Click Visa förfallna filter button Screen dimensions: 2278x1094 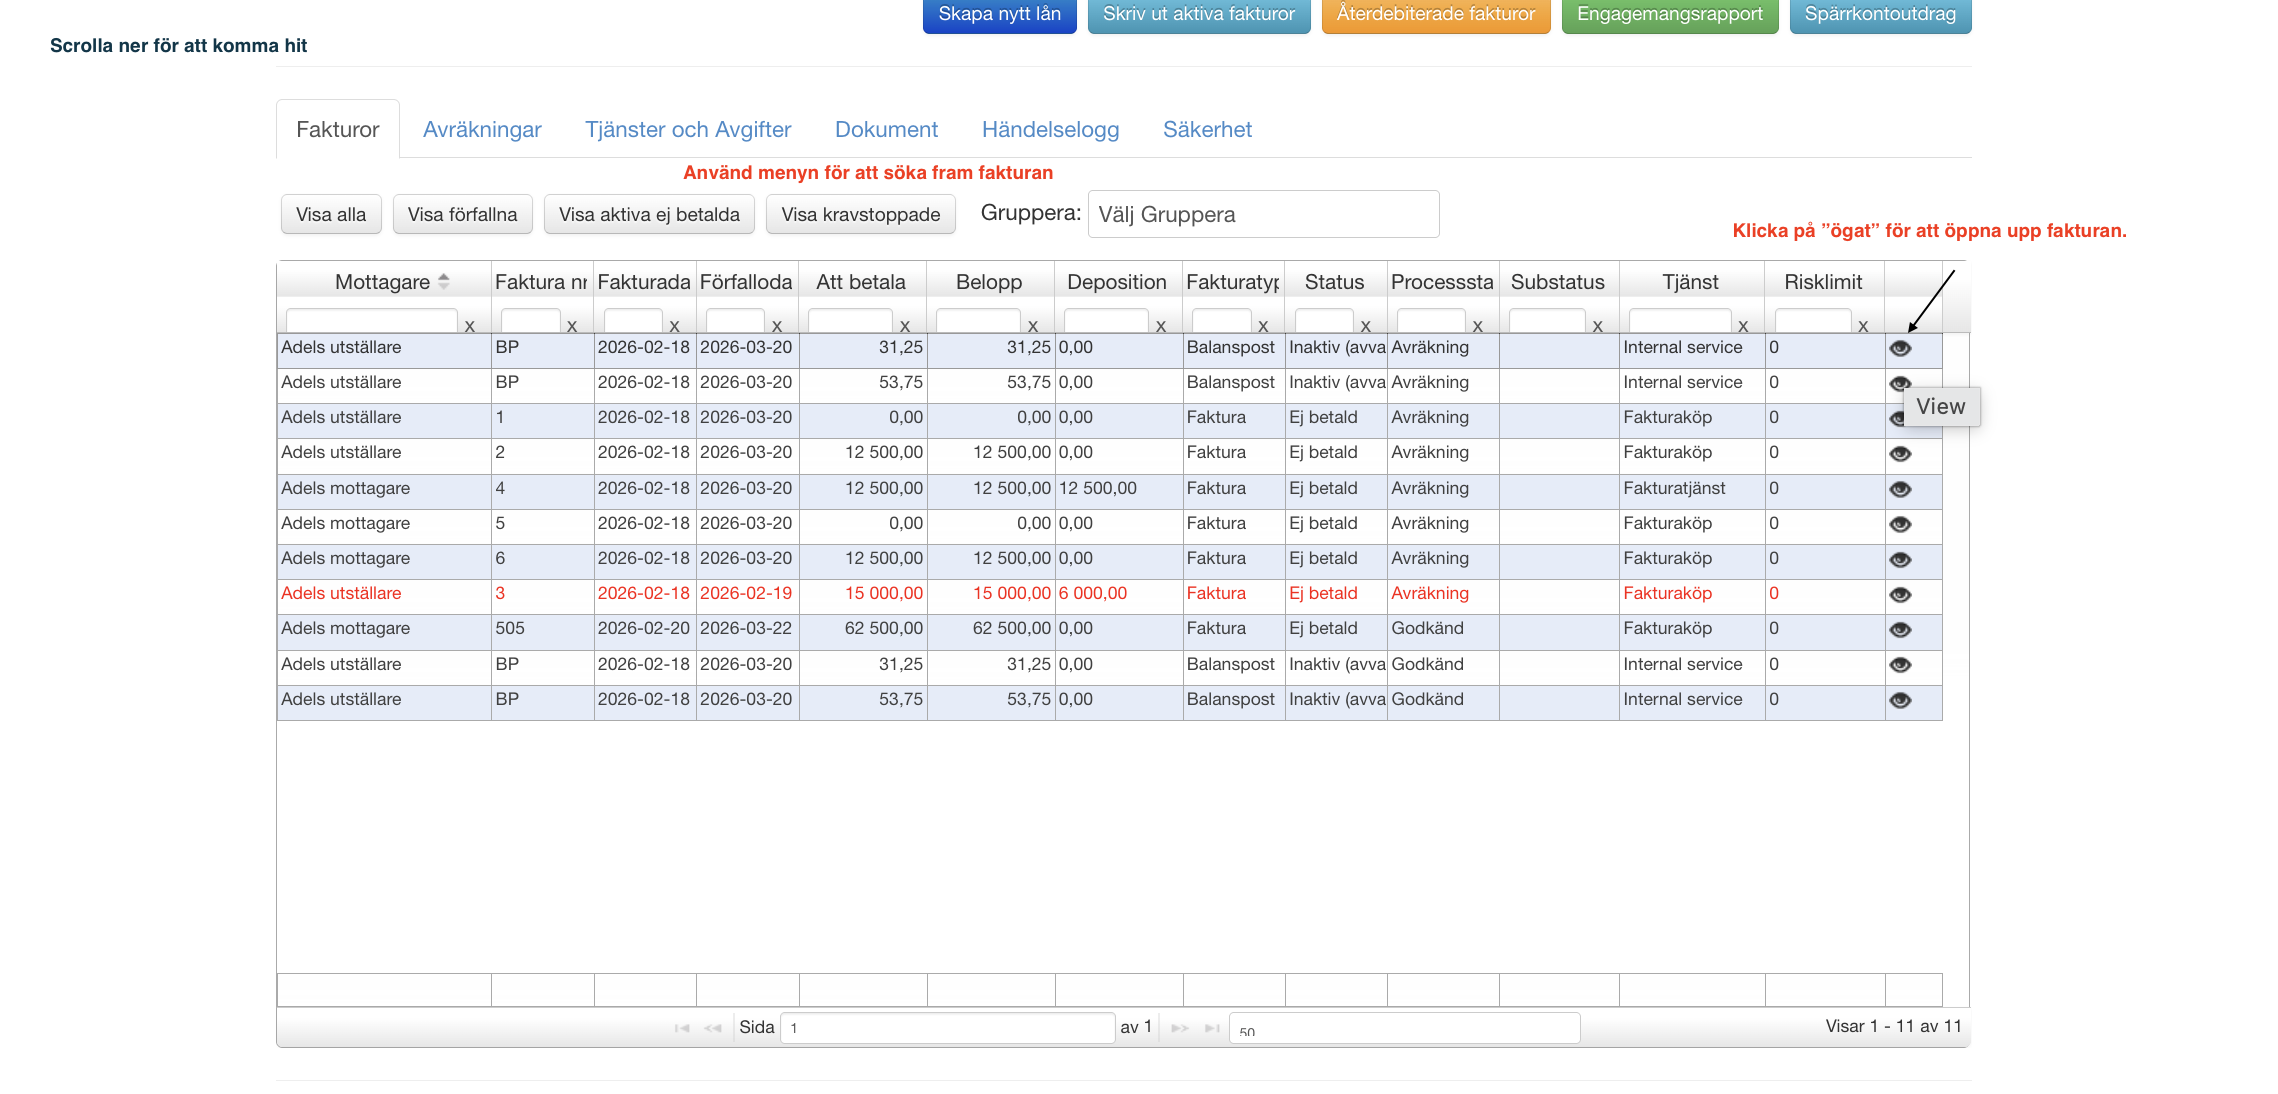coord(462,215)
